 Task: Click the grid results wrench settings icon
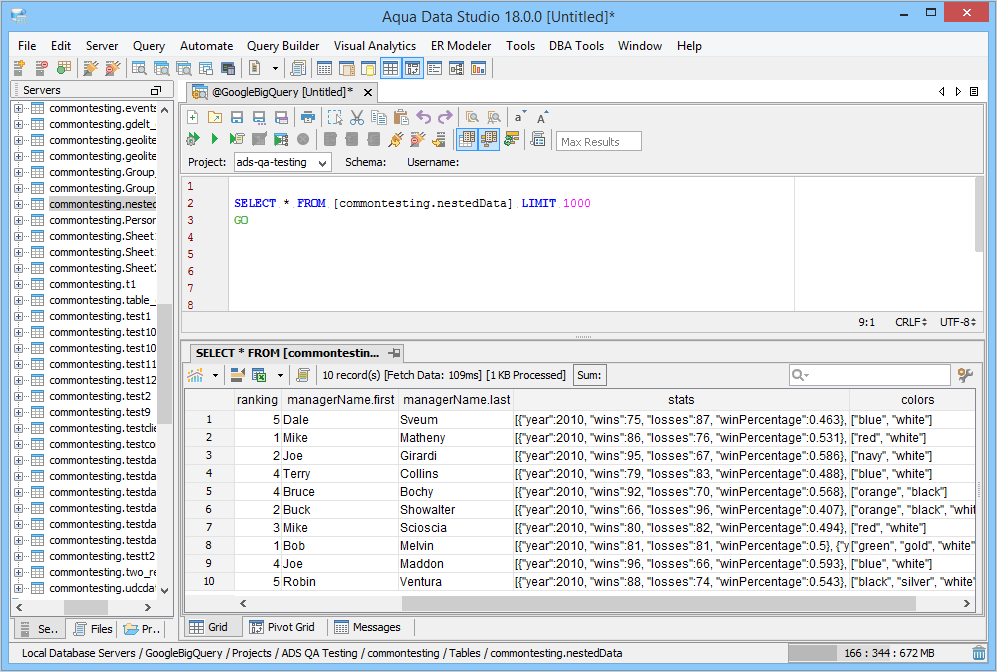(965, 375)
